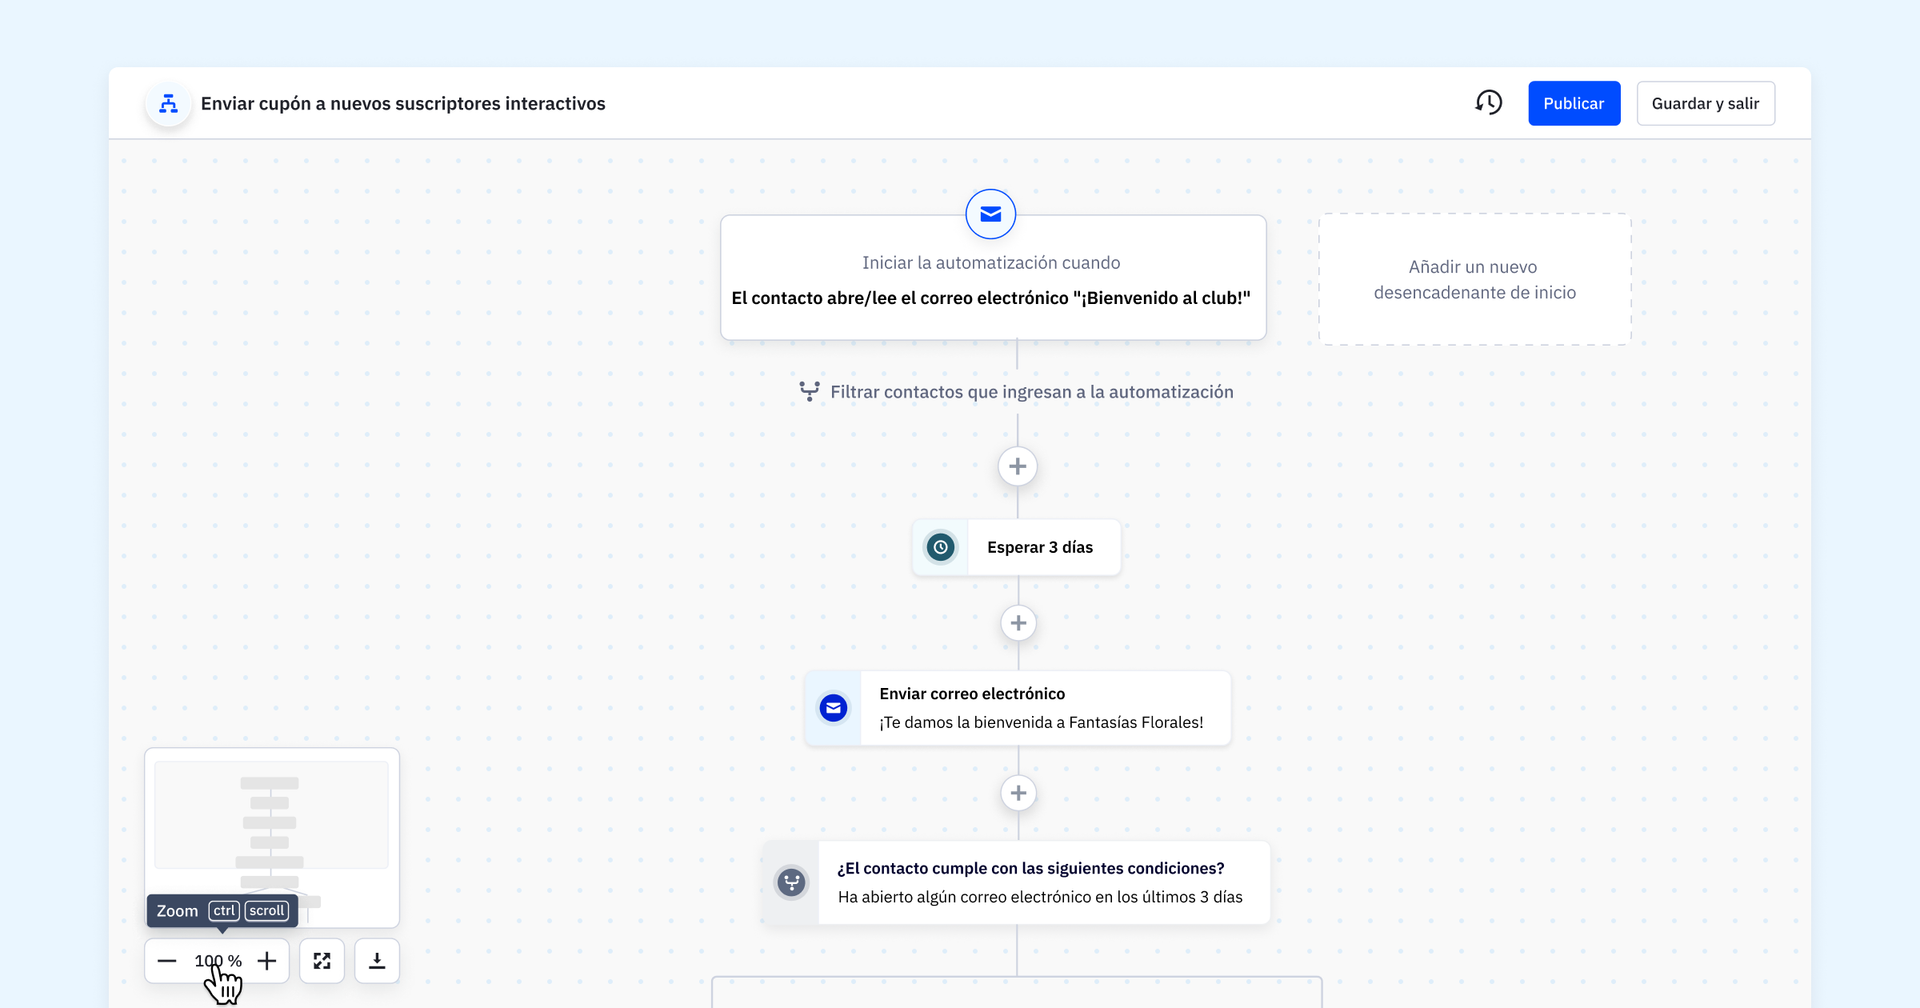This screenshot has height=1008, width=1920.
Task: Click the clock icon on wait step
Action: coord(940,547)
